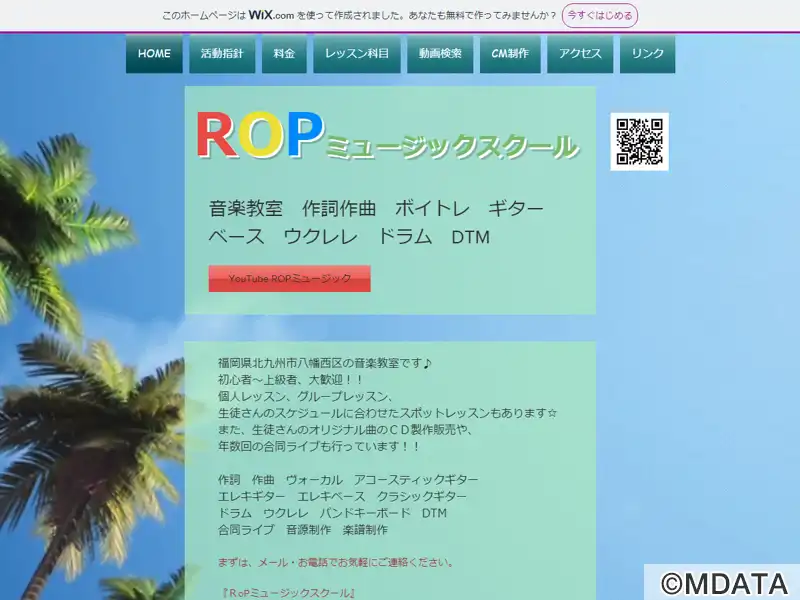Click the heading line ベース ウクレレ ドラム DTM
This screenshot has width=800, height=600.
coord(349,237)
